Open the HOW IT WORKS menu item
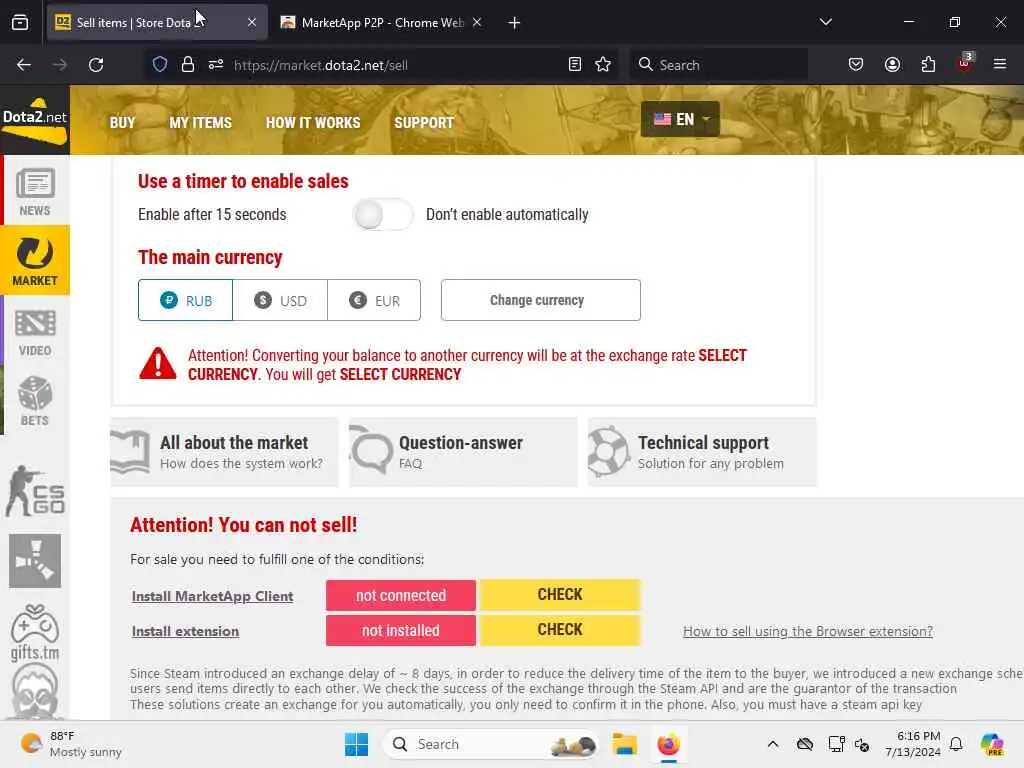 (313, 123)
